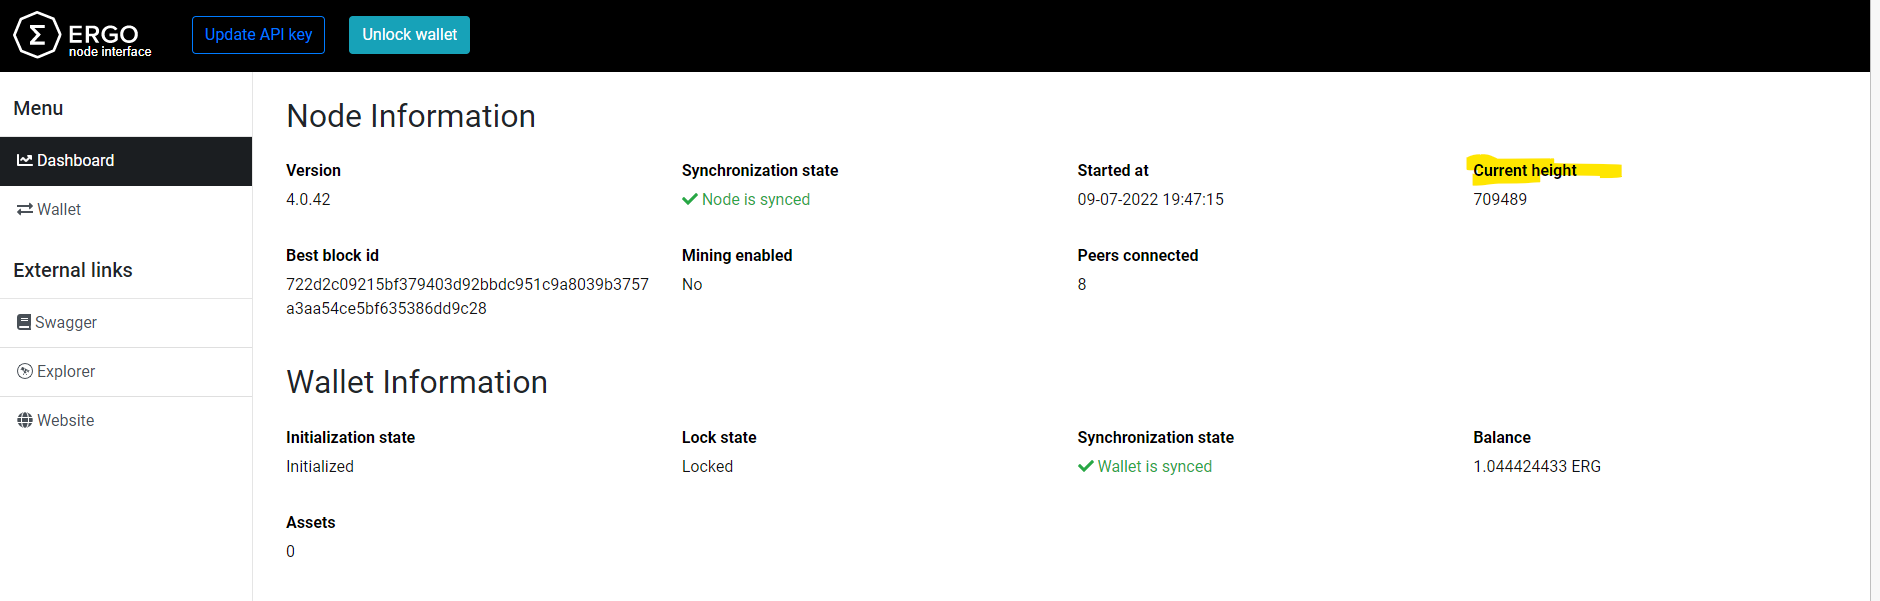Click the wallet balance ERG amount
This screenshot has width=1880, height=601.
[1537, 466]
